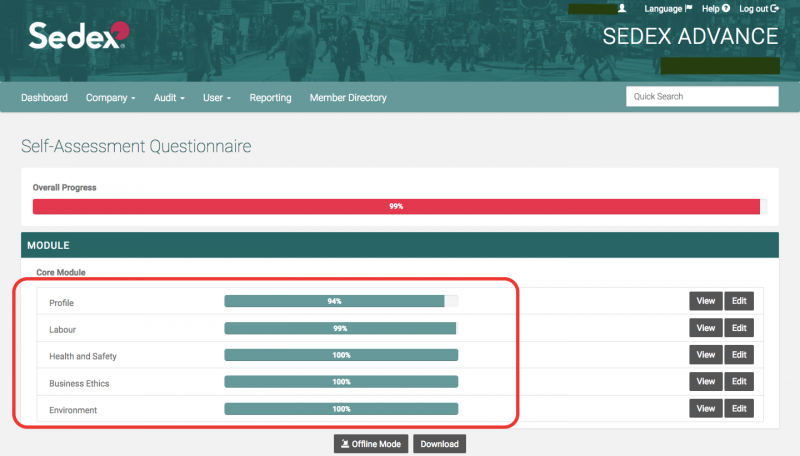The width and height of the screenshot is (800, 456).
Task: Open the Reporting menu item
Action: (x=270, y=98)
